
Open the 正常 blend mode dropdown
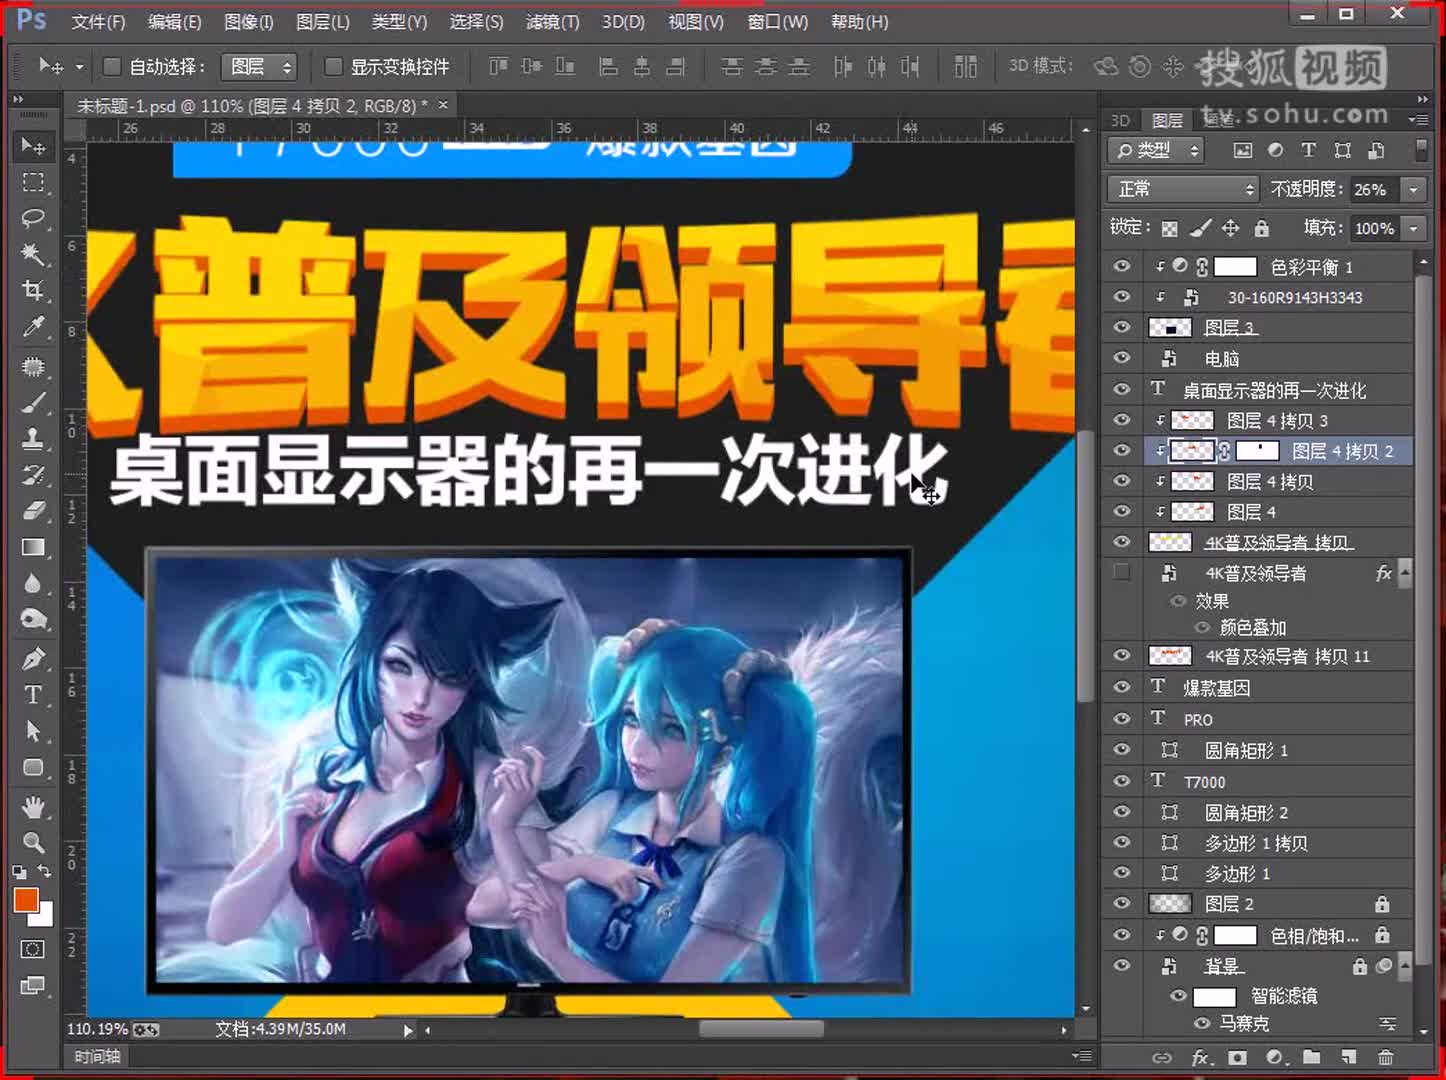coord(1182,189)
